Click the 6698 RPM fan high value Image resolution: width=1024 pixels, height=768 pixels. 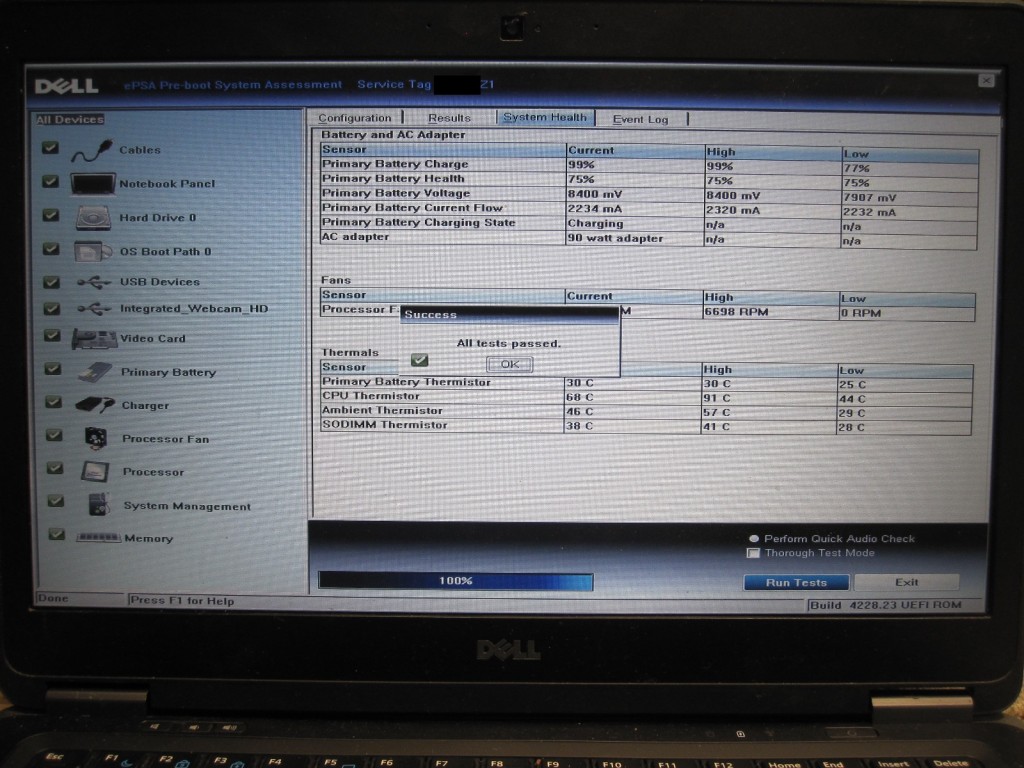tap(736, 312)
